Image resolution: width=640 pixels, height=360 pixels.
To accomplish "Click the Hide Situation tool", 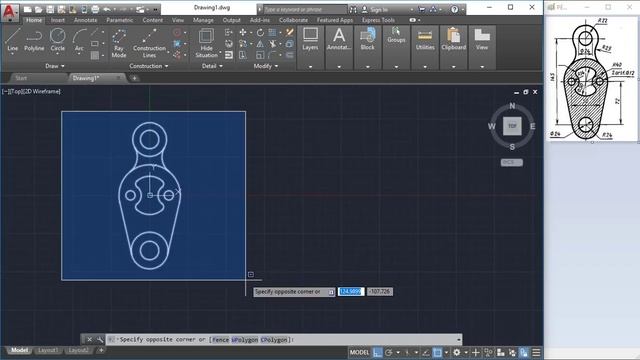I will pos(206,43).
